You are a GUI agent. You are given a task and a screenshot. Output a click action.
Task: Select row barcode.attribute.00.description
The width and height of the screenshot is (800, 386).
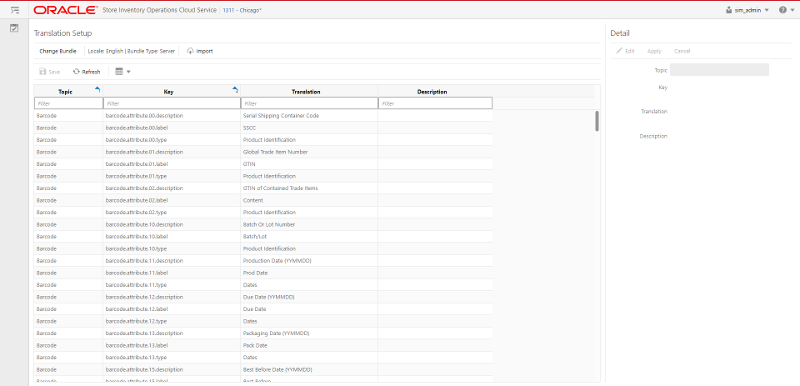click(x=263, y=116)
